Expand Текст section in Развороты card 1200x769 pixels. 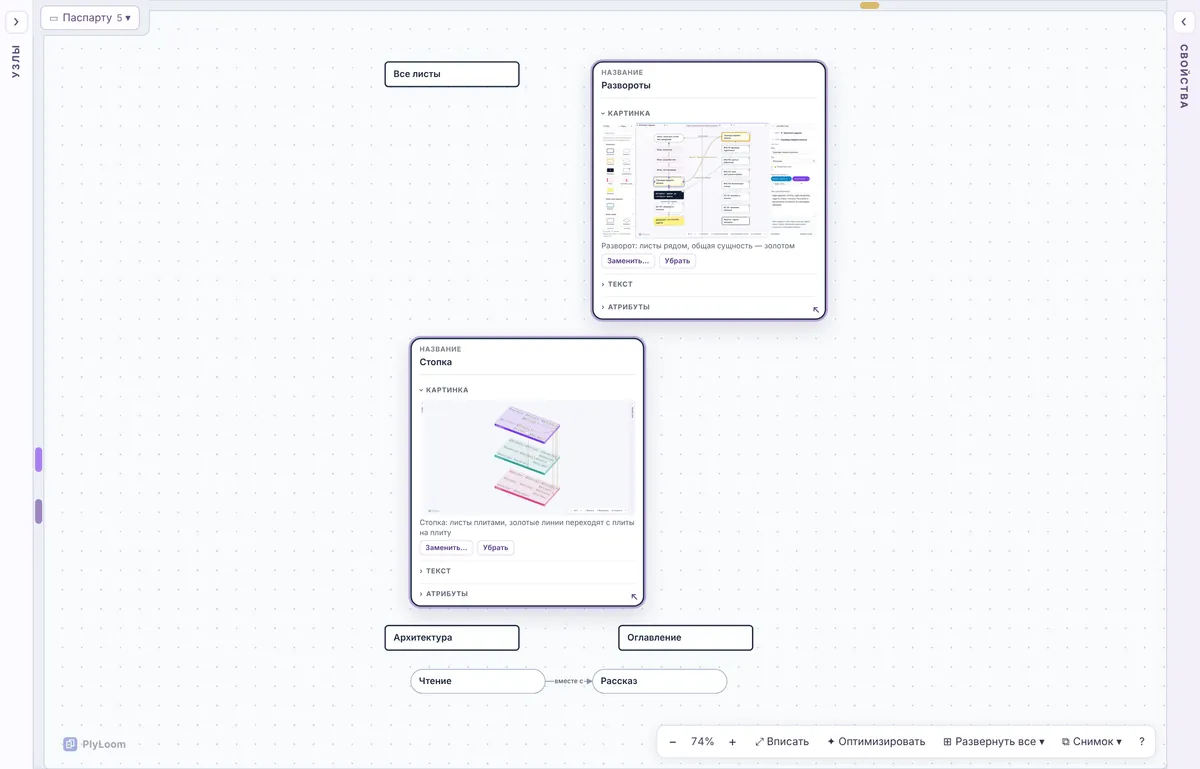[x=617, y=284]
